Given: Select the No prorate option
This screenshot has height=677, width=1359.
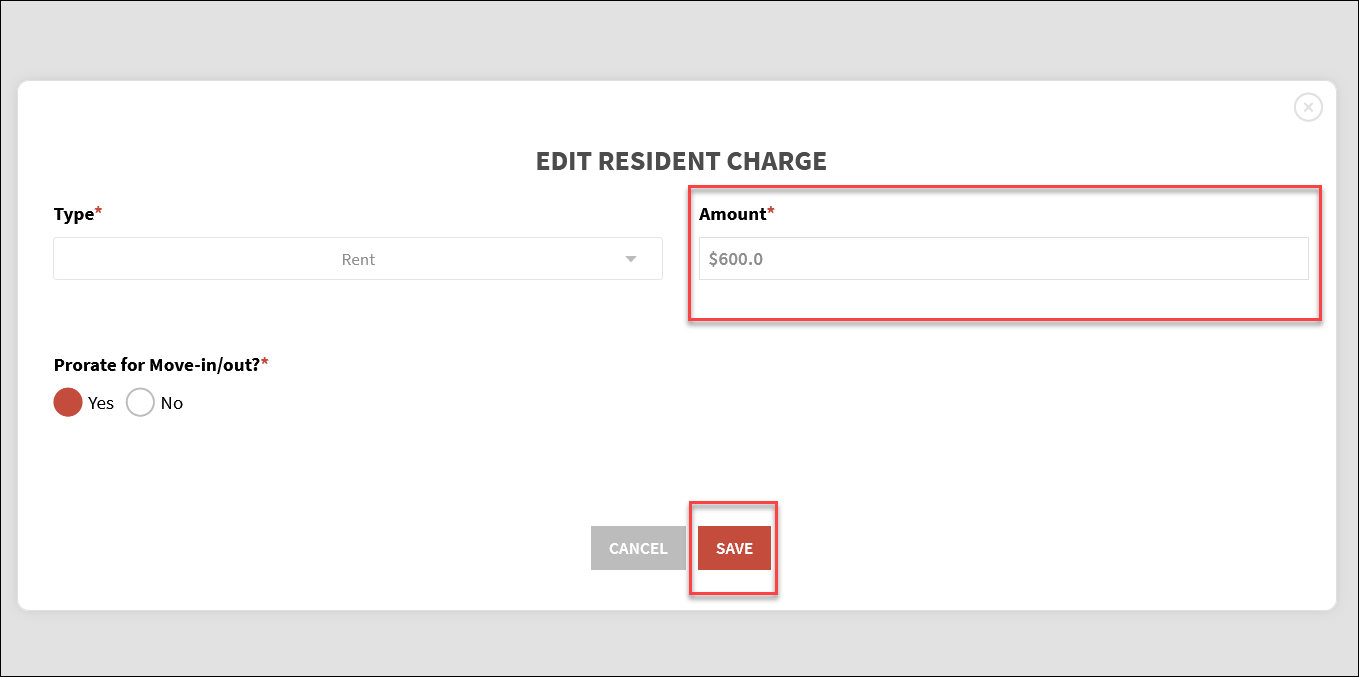Looking at the screenshot, I should [140, 402].
